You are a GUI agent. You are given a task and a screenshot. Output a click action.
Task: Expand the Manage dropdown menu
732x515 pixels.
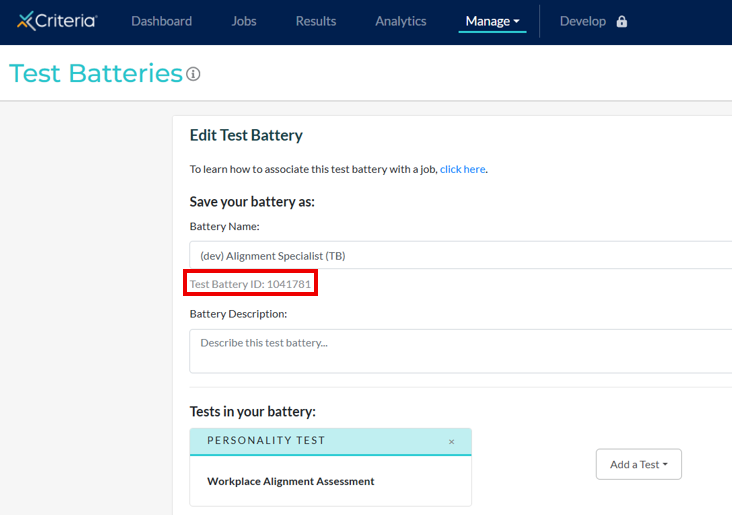[x=492, y=21]
